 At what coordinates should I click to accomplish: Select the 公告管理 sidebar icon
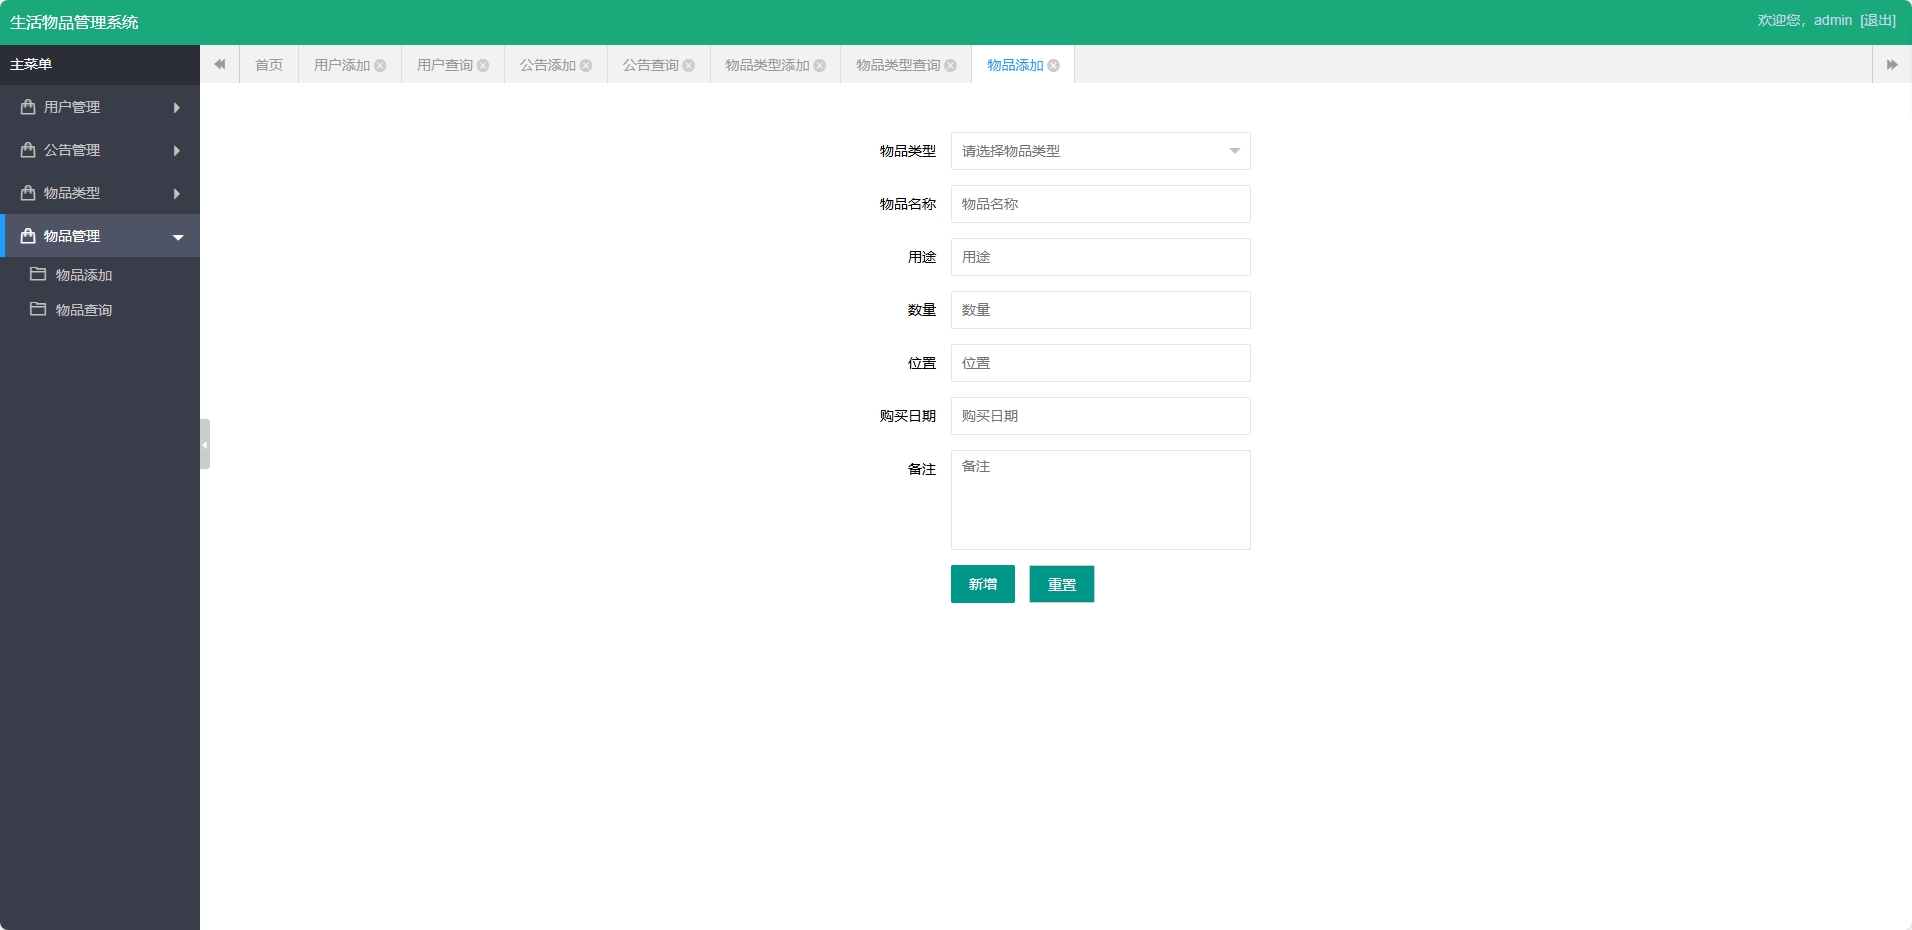tap(27, 150)
